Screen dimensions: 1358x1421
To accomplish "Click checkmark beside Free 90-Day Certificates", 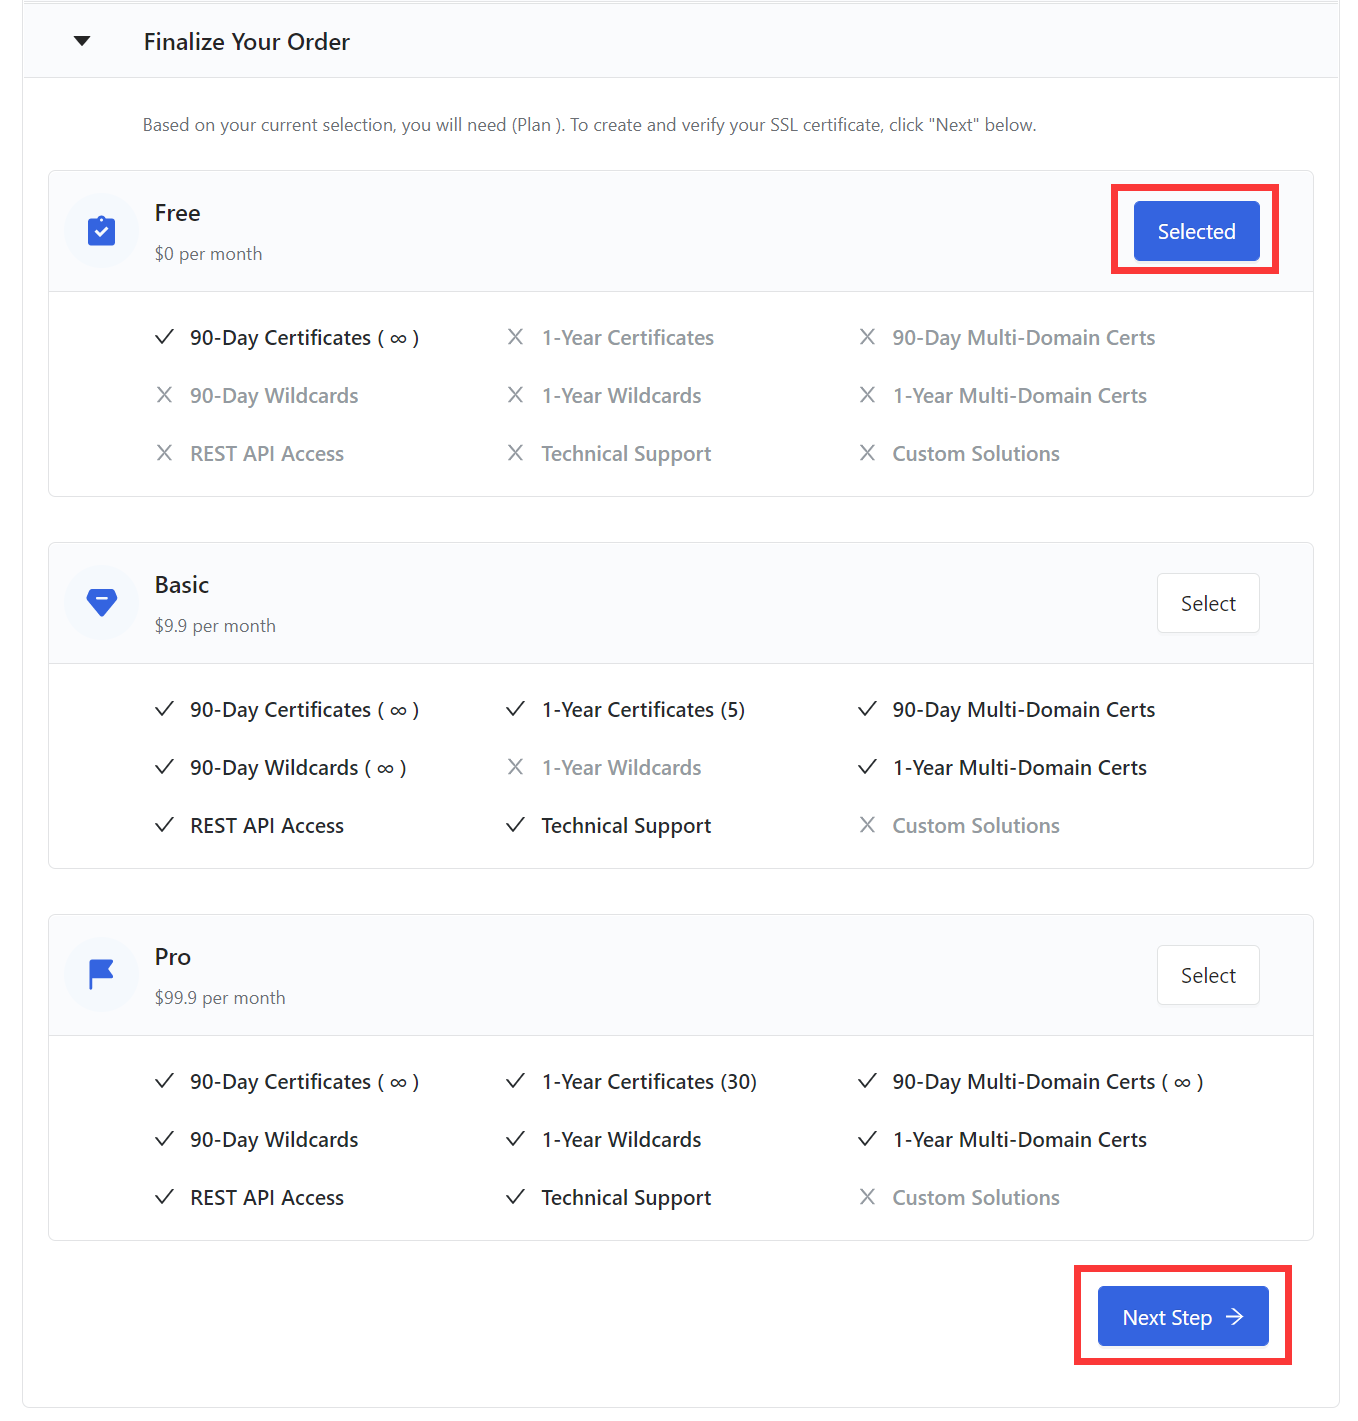I will click(165, 337).
